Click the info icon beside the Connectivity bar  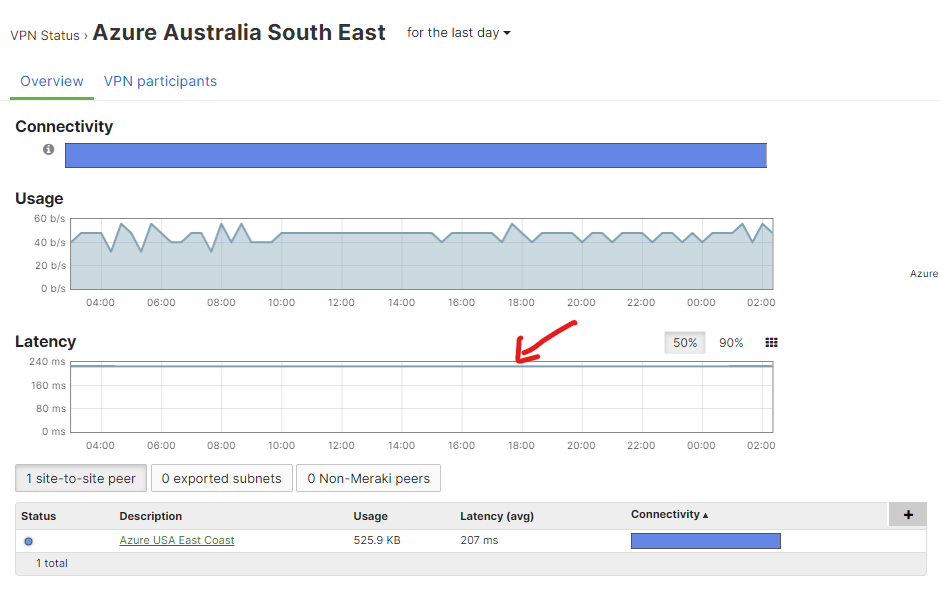click(x=48, y=150)
